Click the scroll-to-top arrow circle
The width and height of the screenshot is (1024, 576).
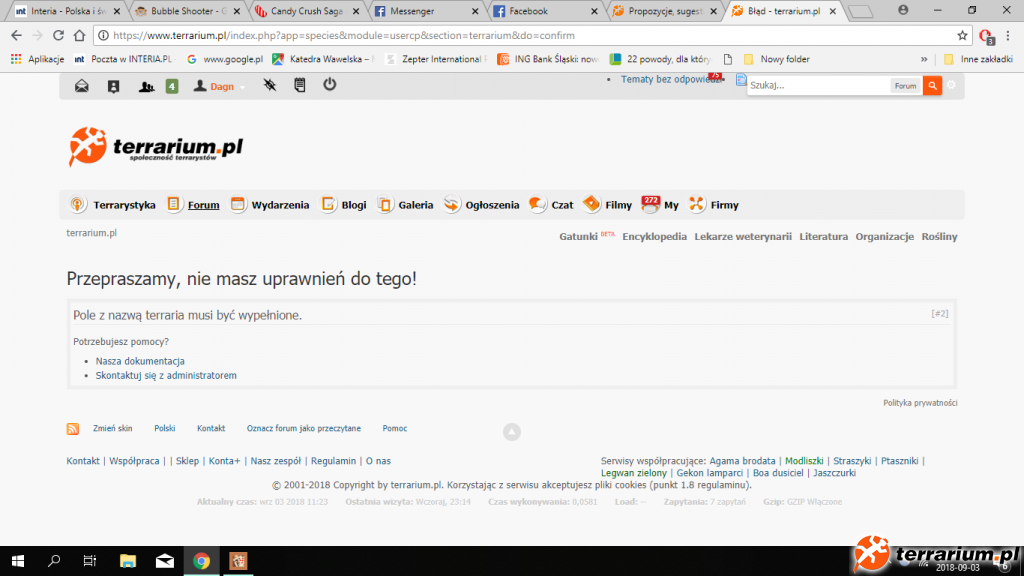tap(512, 432)
